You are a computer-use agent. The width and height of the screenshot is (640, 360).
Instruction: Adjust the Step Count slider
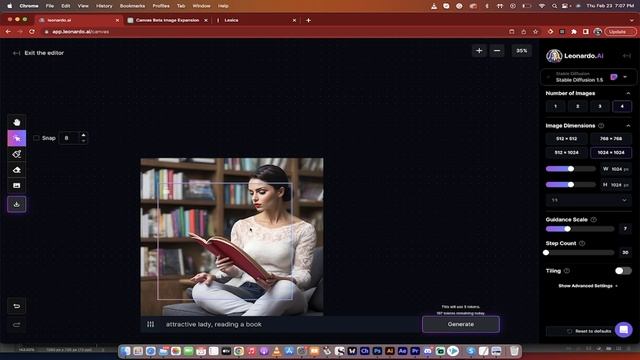pos(546,253)
